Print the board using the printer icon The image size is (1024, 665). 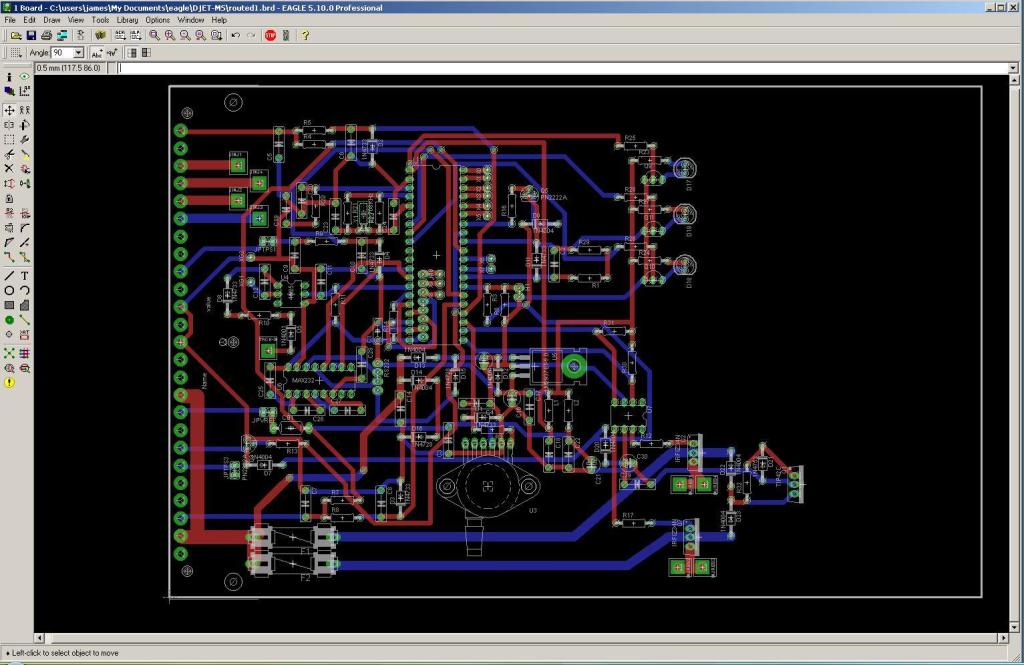(46, 35)
